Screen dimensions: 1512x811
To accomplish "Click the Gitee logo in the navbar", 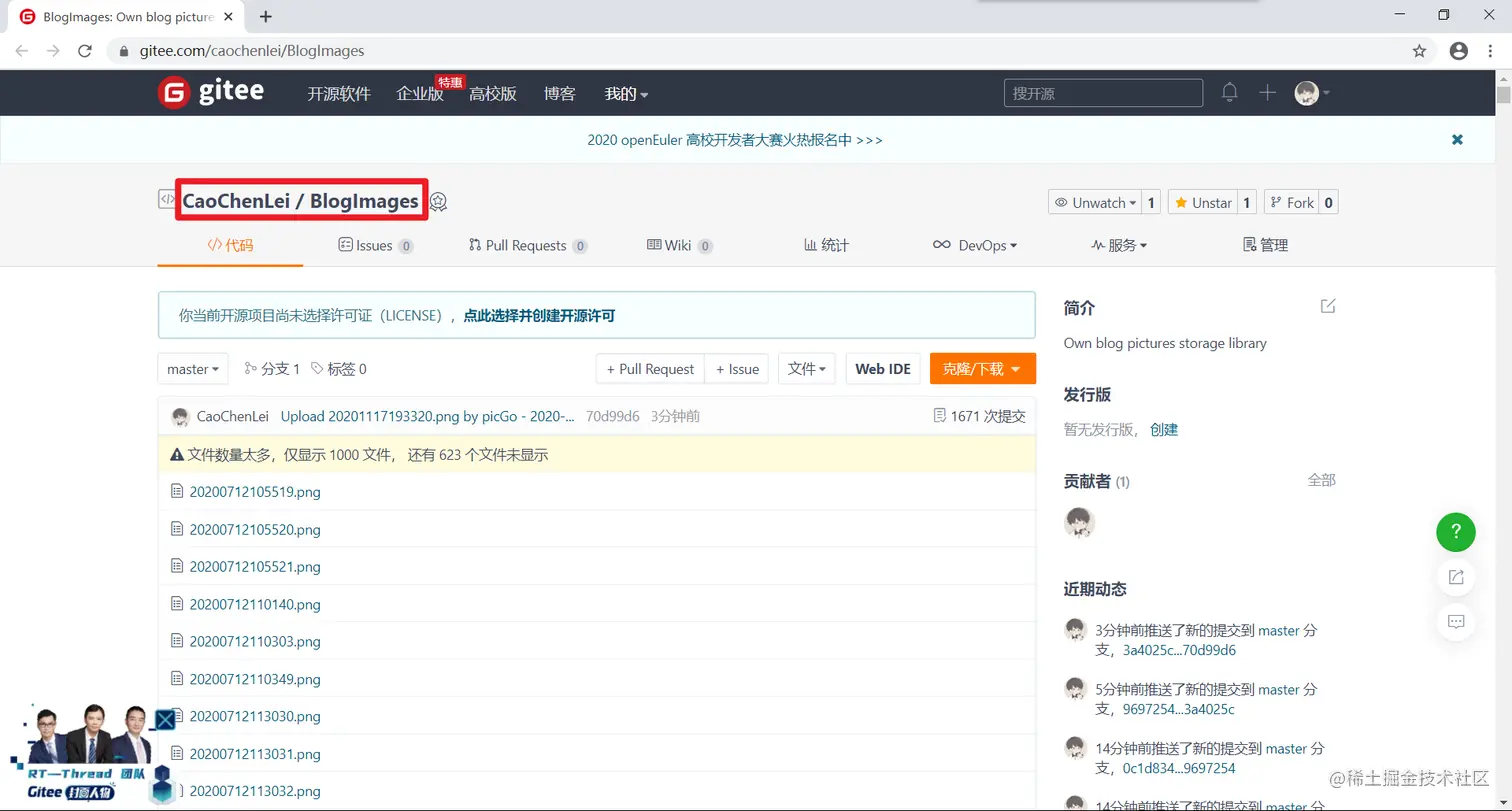I will pyautogui.click(x=211, y=93).
